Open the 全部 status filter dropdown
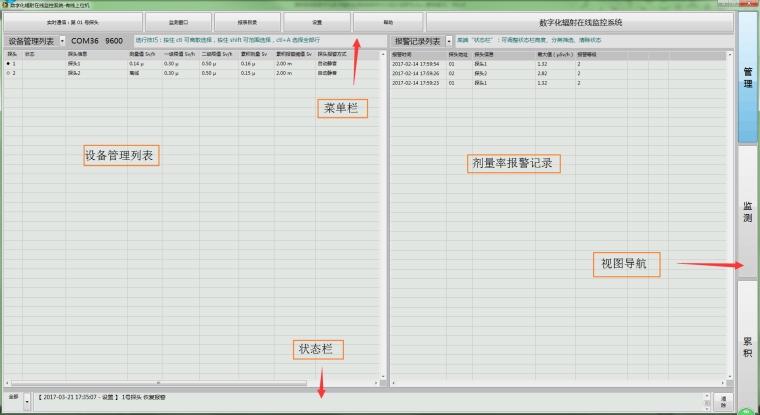Image resolution: width=760 pixels, height=415 pixels. (x=26, y=398)
